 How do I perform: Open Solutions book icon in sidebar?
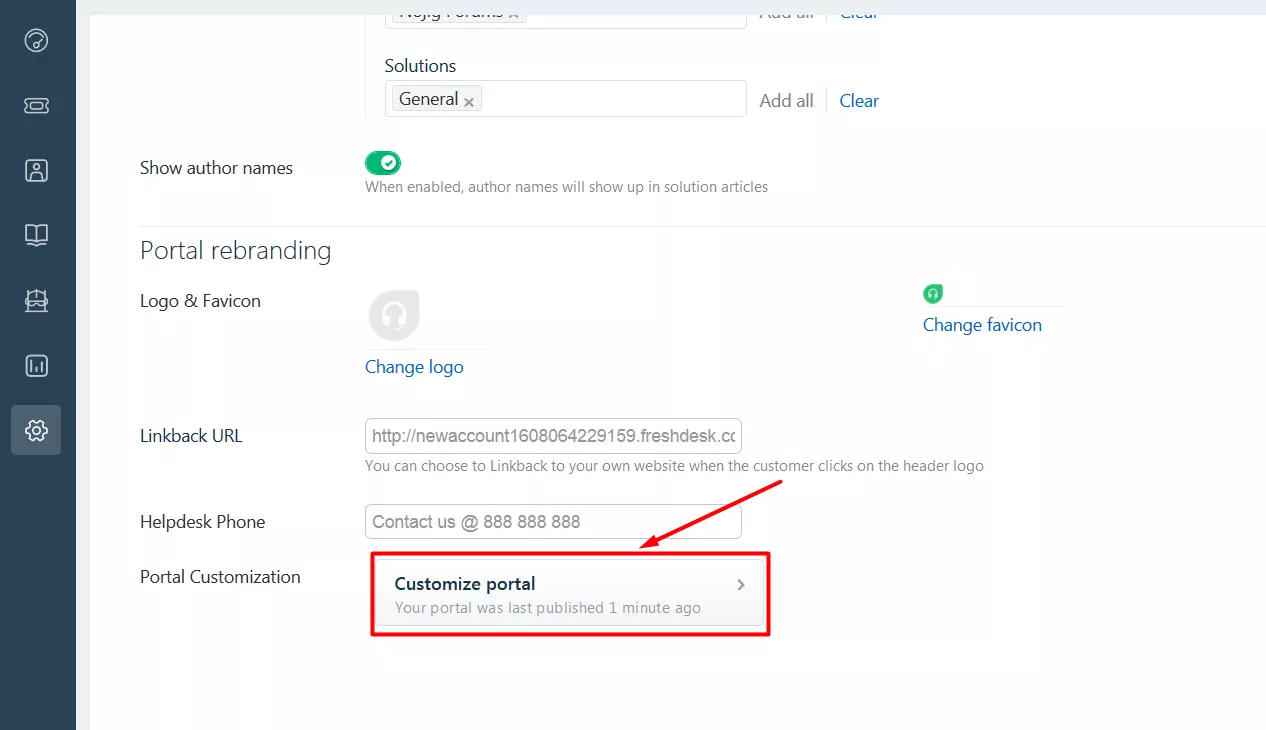coord(36,235)
